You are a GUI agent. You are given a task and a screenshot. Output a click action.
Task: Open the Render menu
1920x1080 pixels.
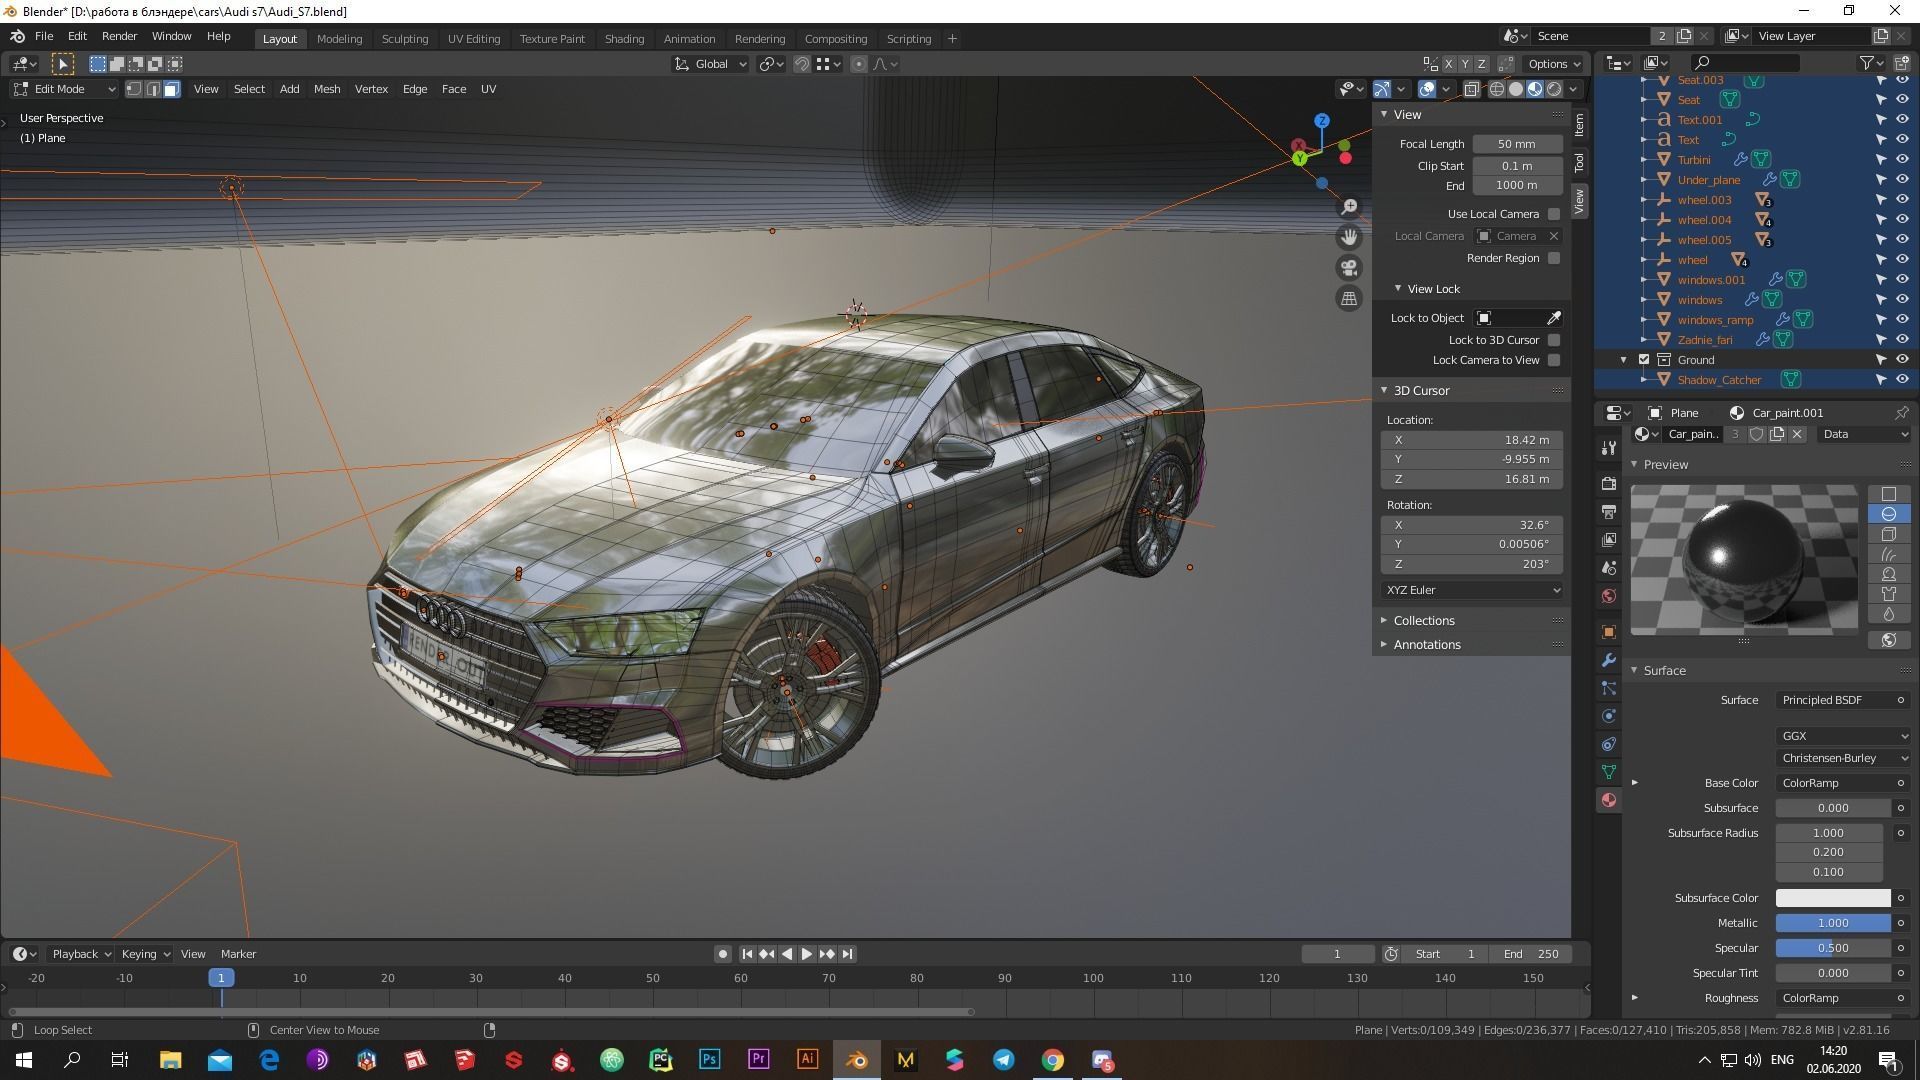pyautogui.click(x=119, y=36)
